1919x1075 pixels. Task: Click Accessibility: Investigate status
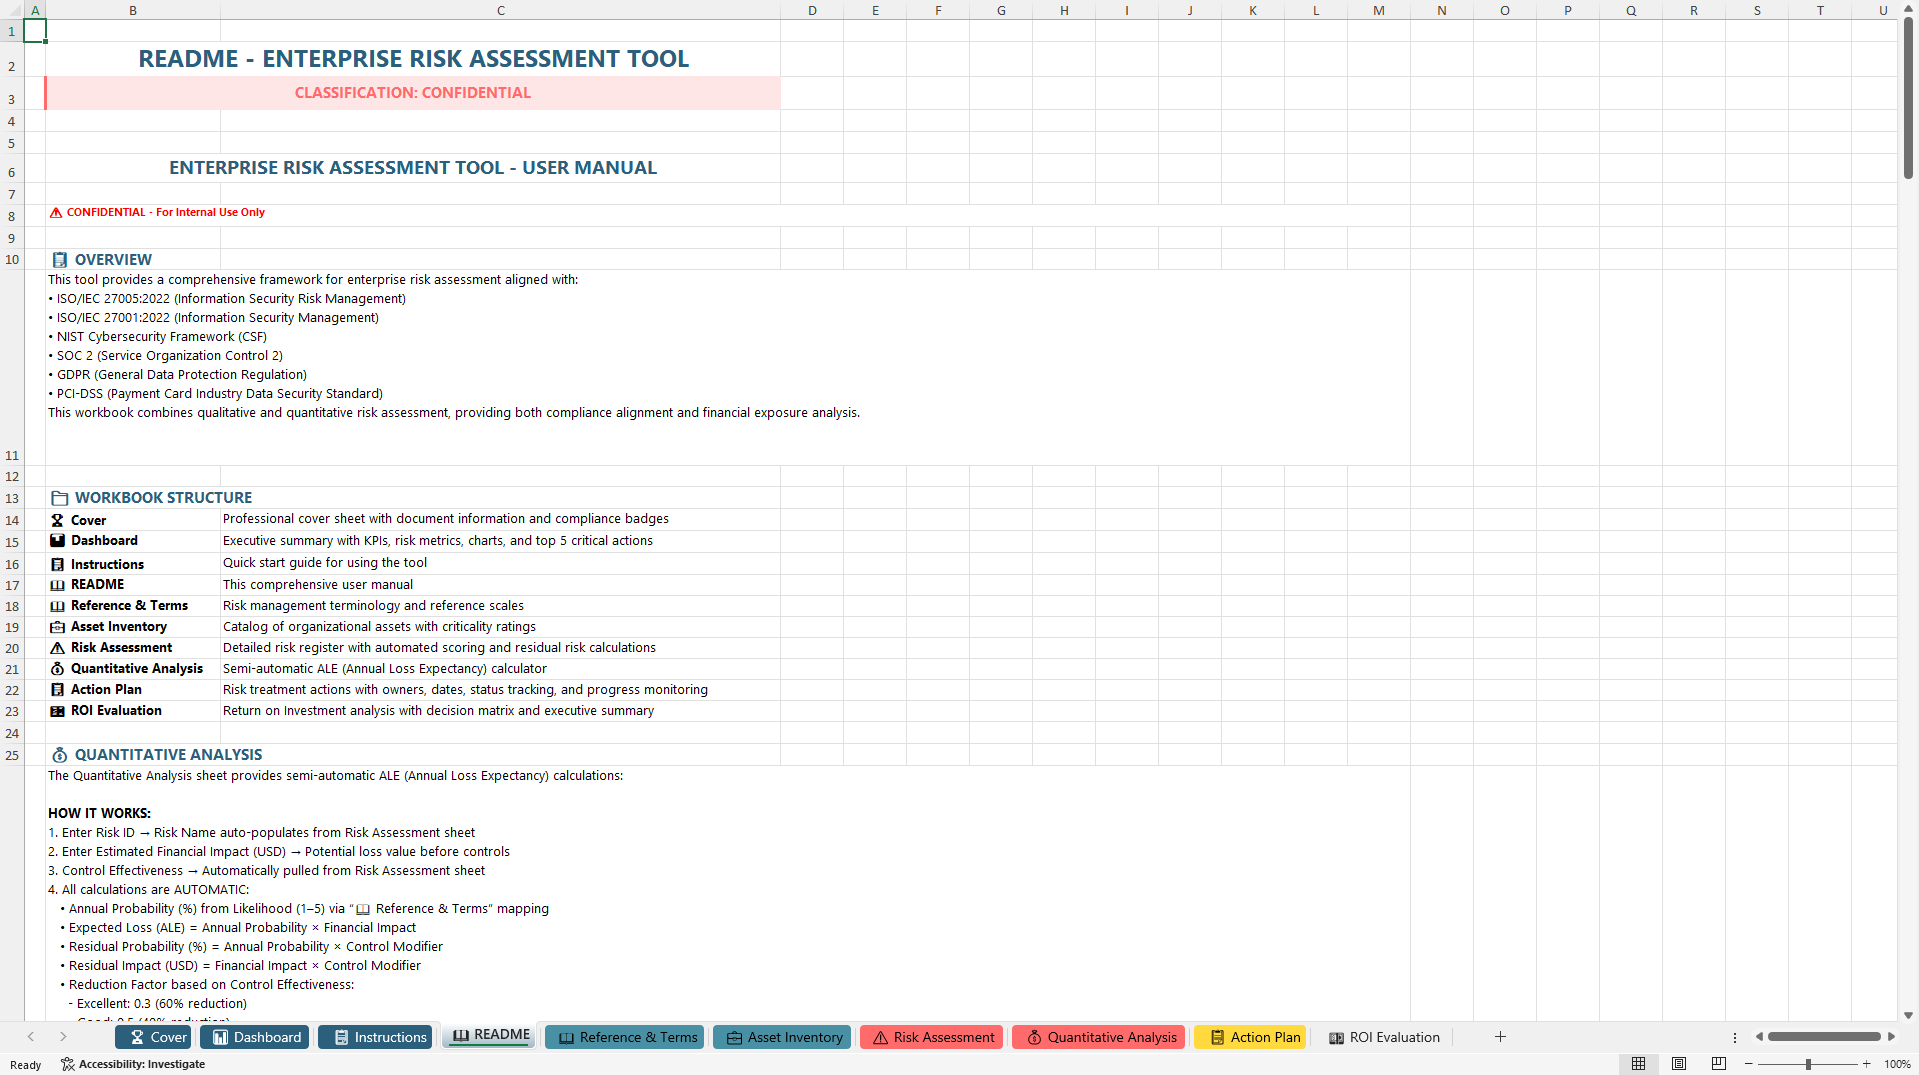[132, 1064]
